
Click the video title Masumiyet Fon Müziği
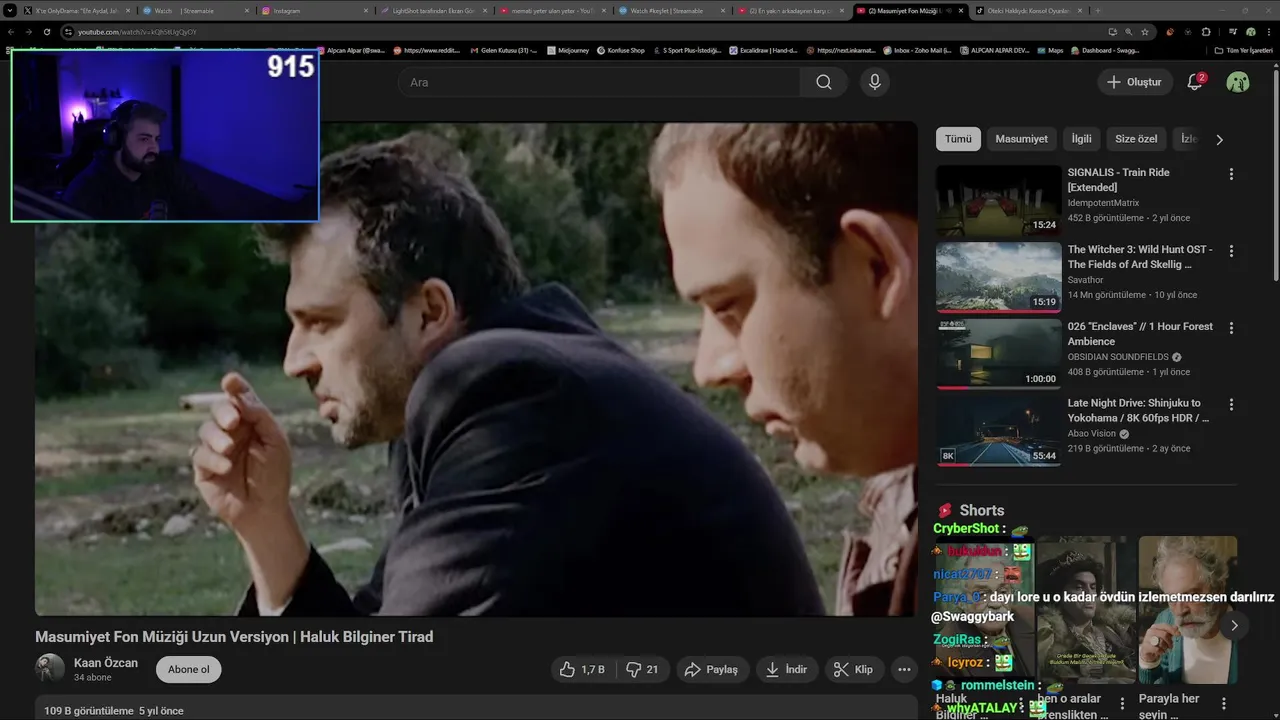(234, 637)
